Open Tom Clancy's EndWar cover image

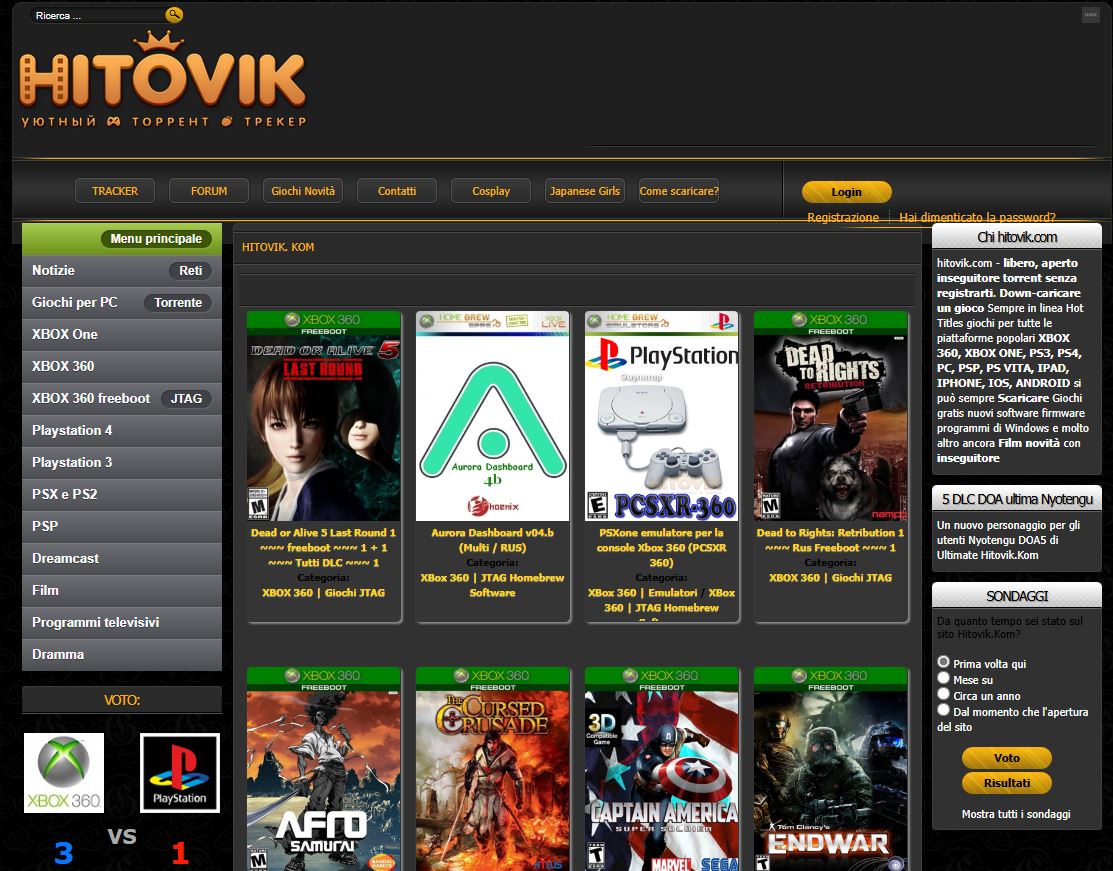click(x=830, y=769)
